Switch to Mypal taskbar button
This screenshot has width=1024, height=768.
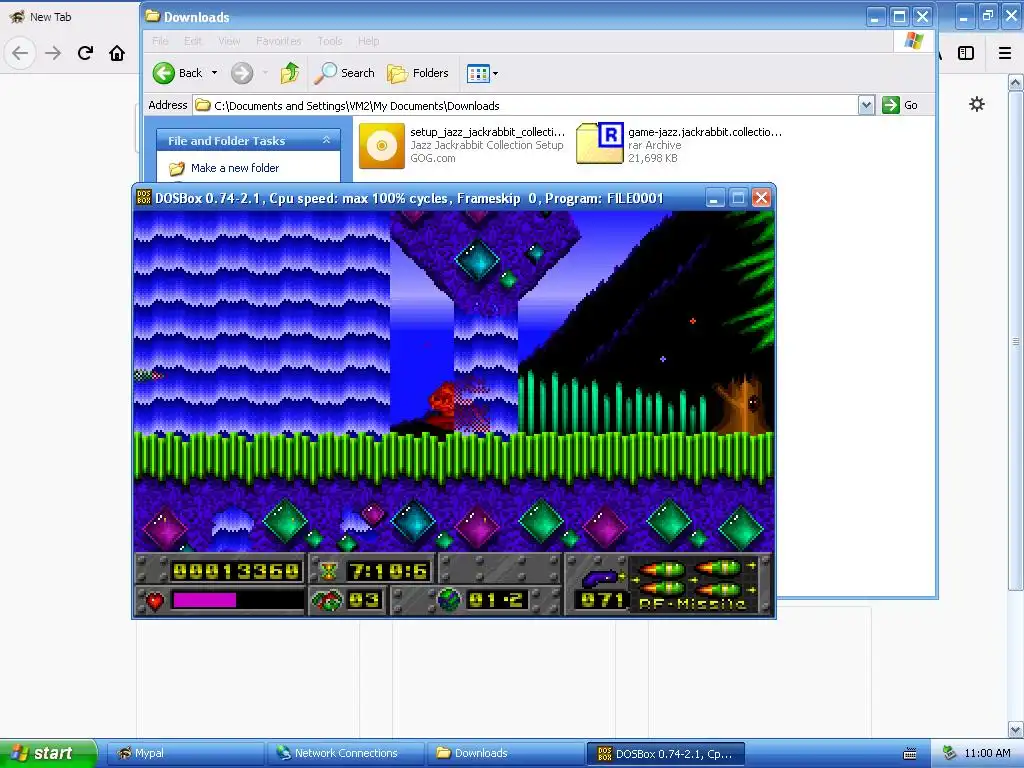(x=185, y=753)
